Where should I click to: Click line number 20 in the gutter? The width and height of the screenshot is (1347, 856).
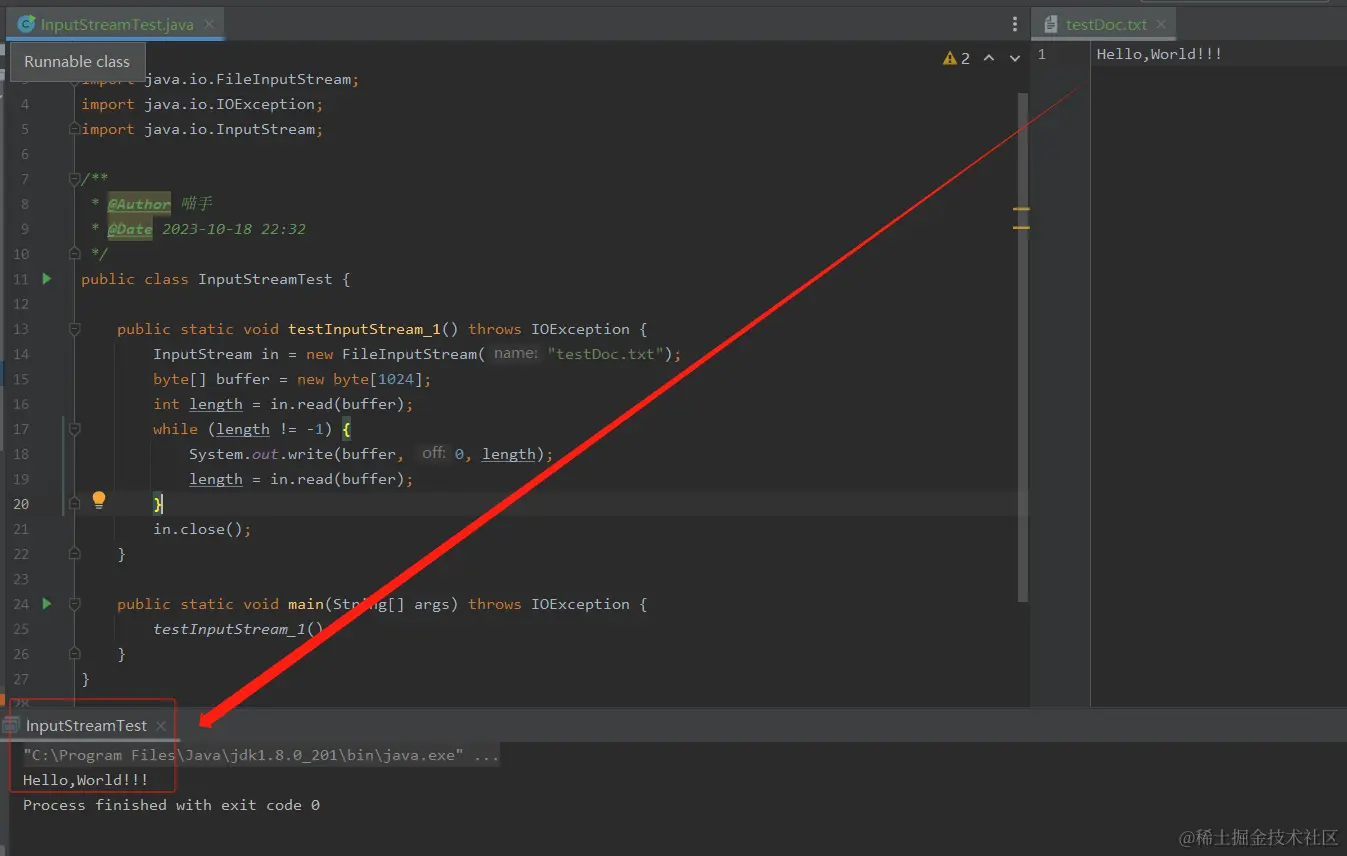pyautogui.click(x=21, y=504)
